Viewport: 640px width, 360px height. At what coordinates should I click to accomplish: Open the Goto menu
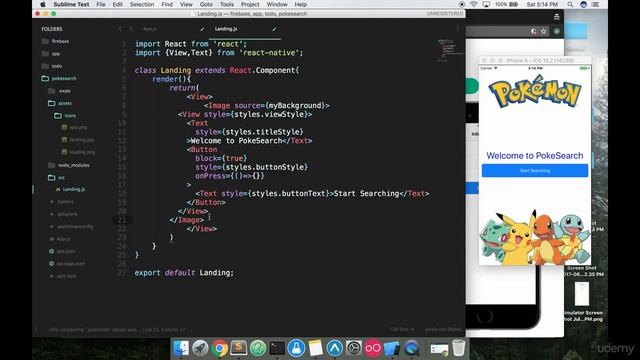(206, 4)
